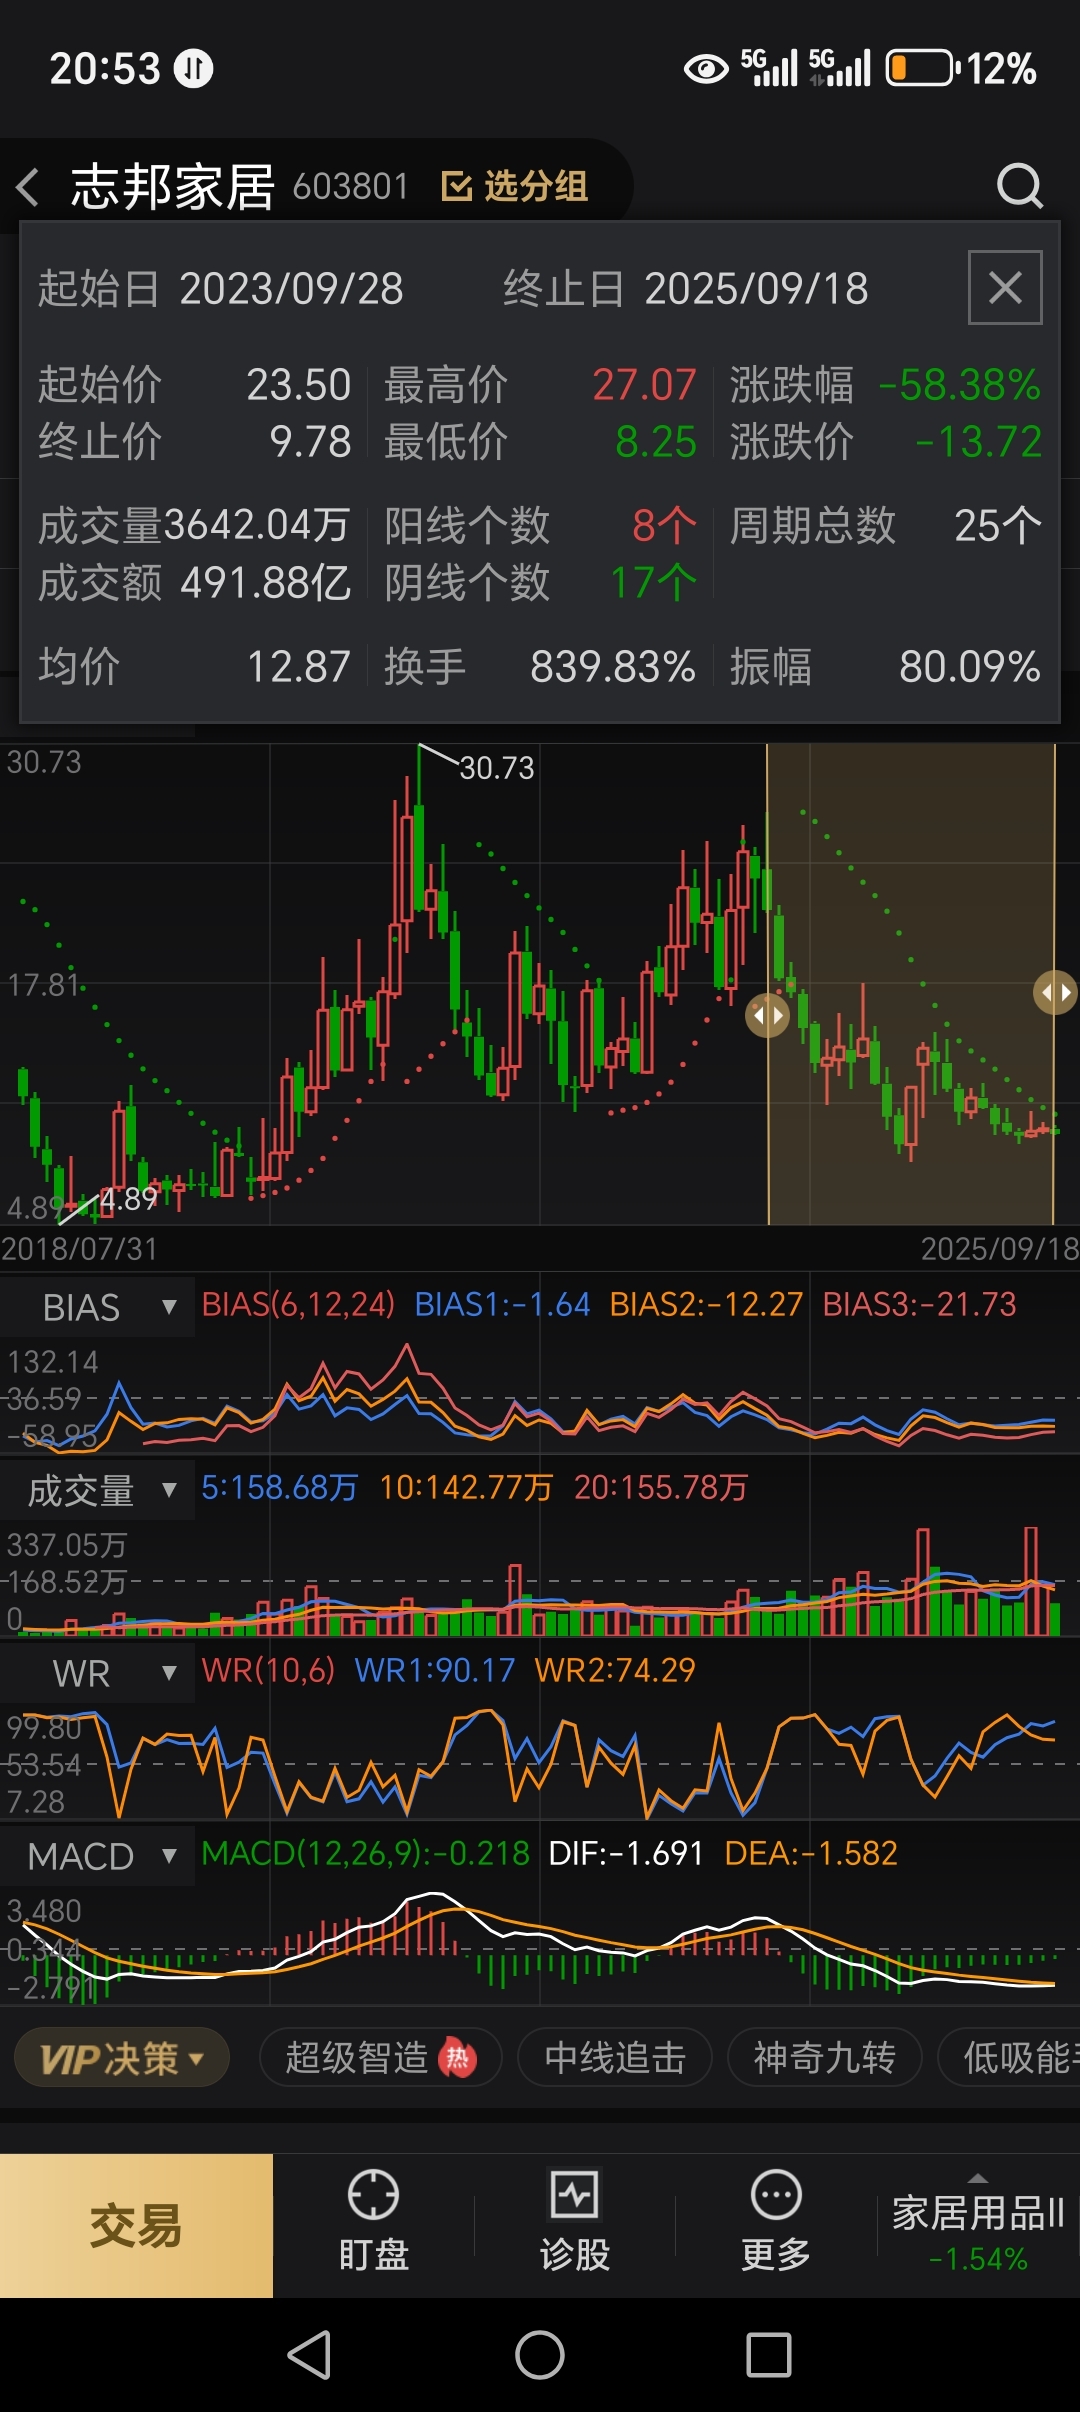
Task: Tap the Android home navigation button
Action: tap(540, 2355)
